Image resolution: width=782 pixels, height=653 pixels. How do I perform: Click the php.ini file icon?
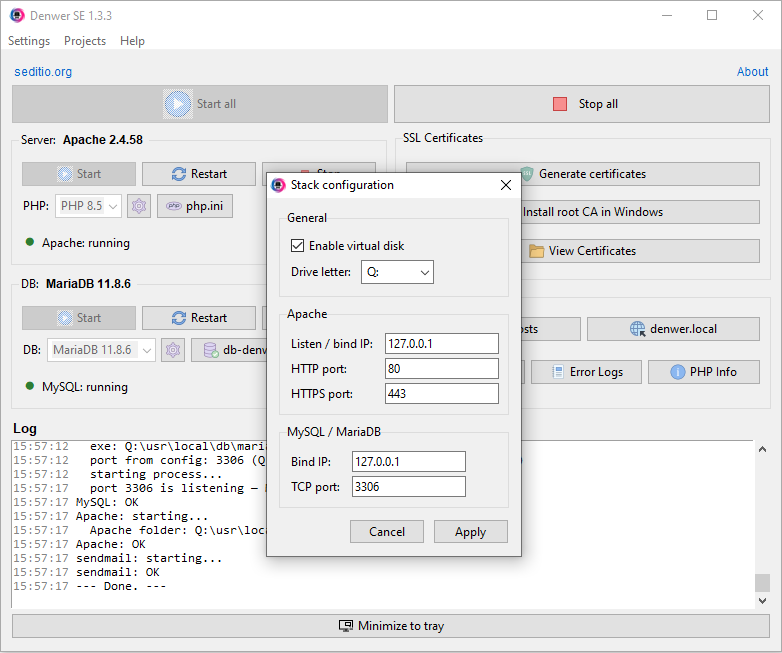(174, 206)
